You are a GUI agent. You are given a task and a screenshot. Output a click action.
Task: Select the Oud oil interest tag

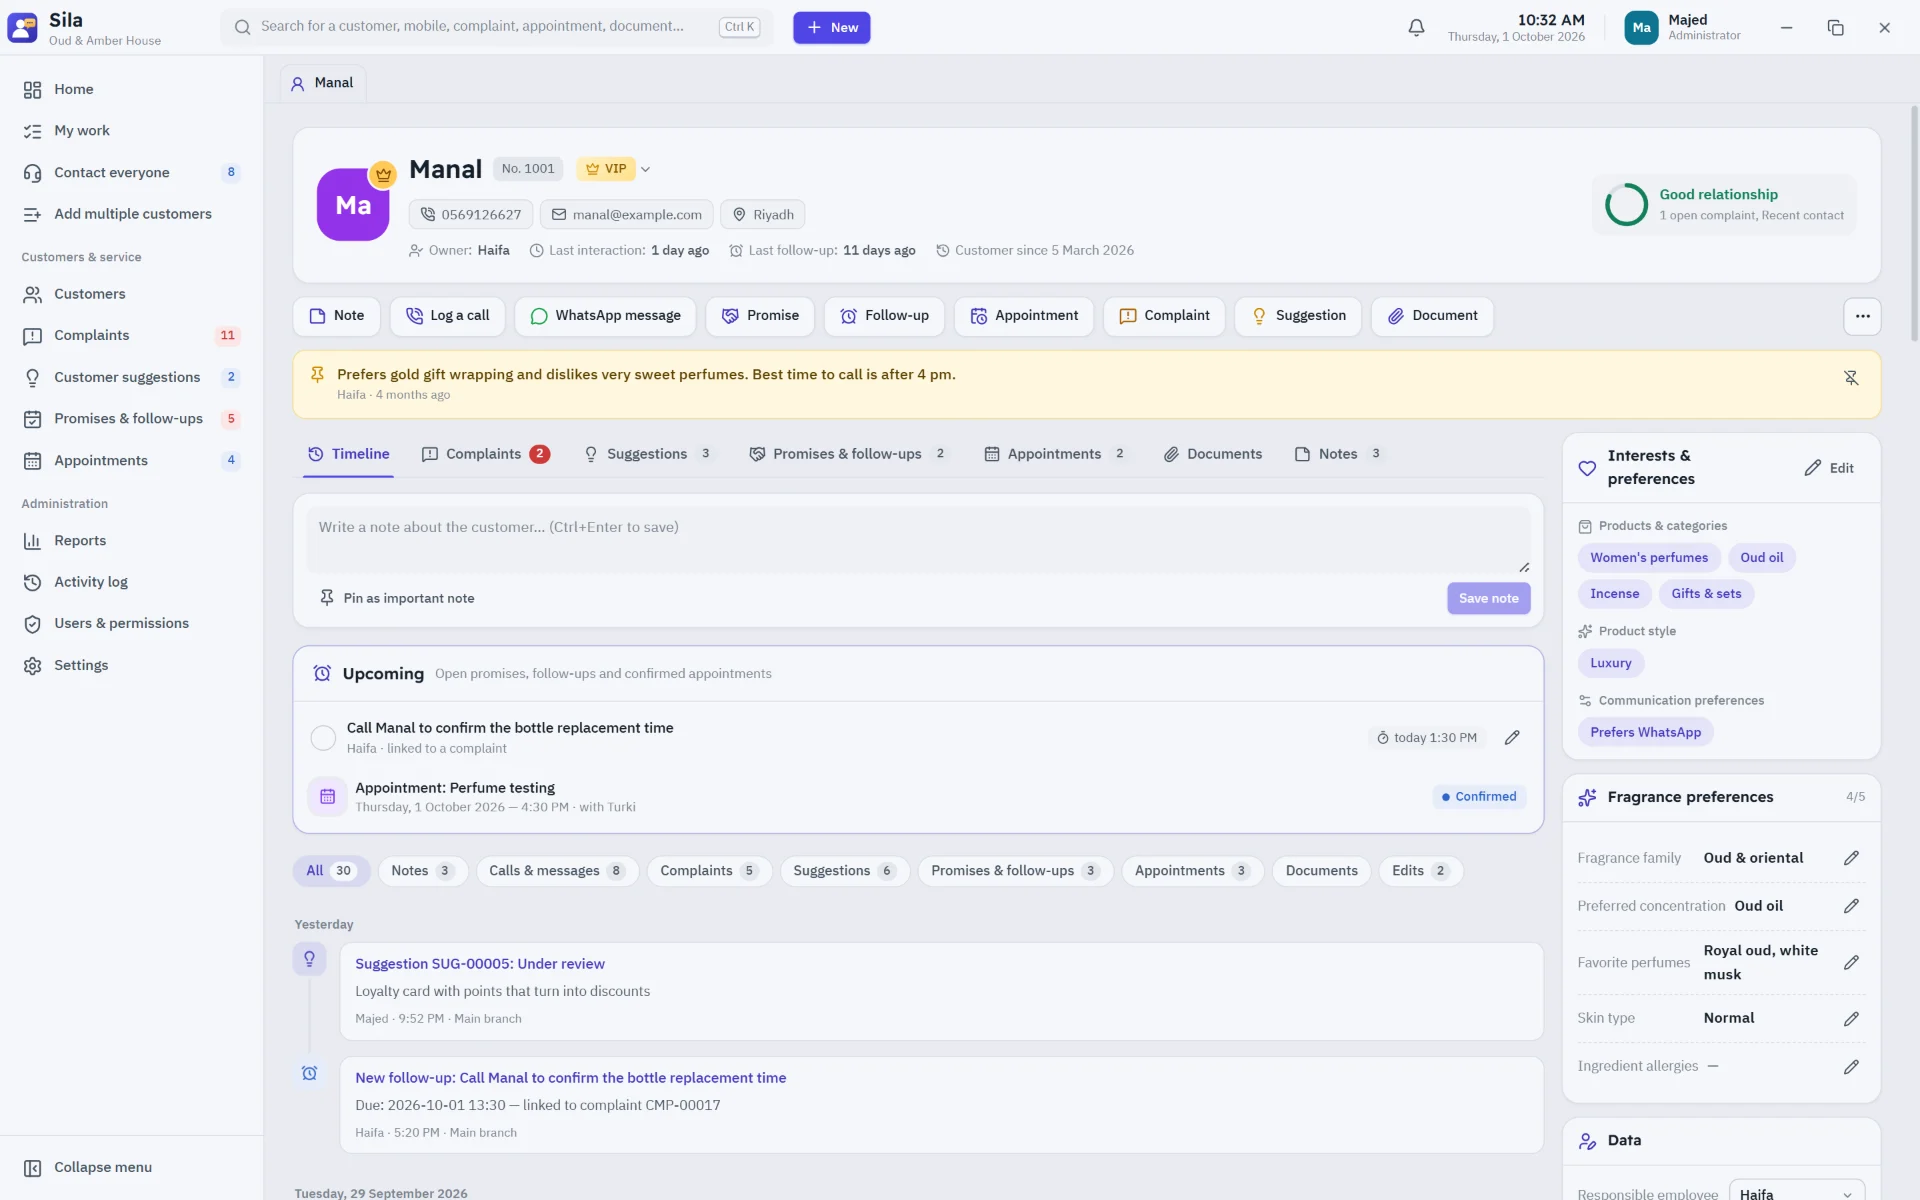(x=1761, y=558)
